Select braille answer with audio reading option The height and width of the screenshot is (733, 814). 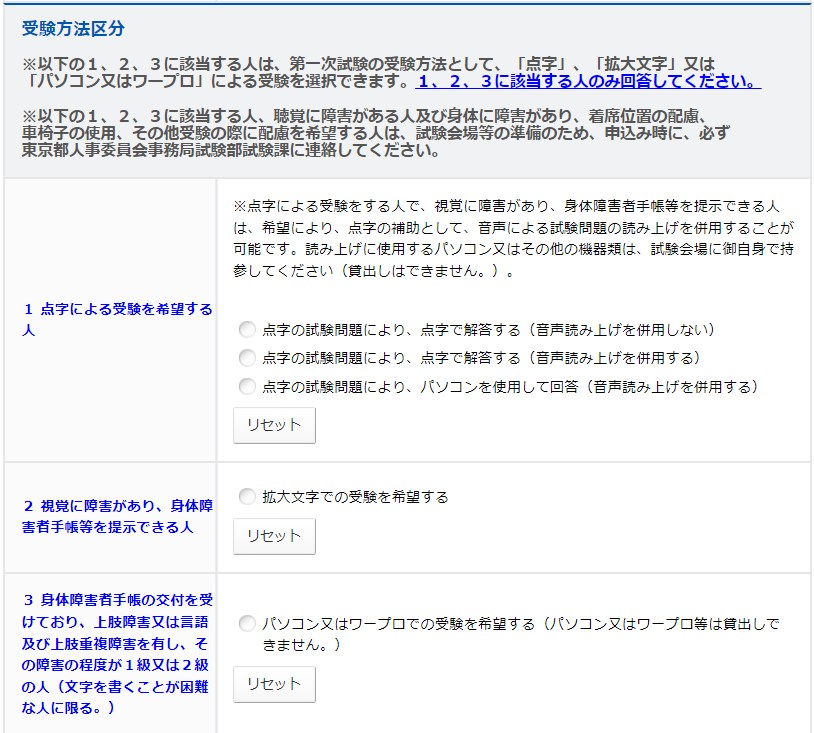247,358
